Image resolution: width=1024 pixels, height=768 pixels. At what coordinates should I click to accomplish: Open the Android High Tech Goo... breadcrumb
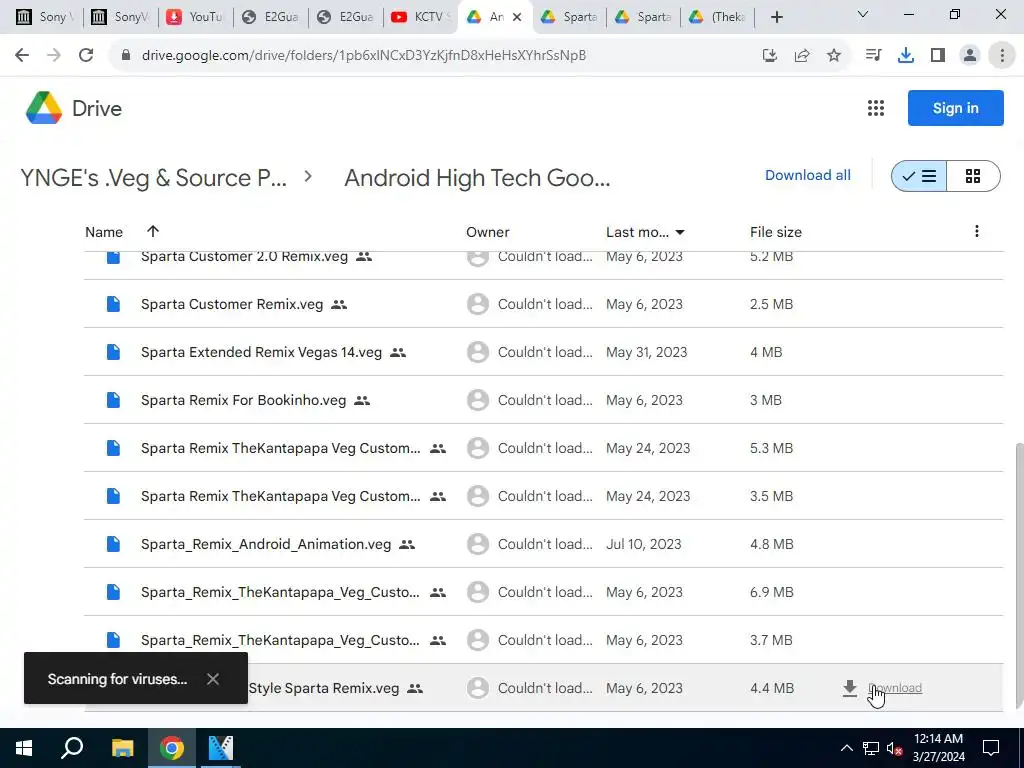(x=477, y=178)
